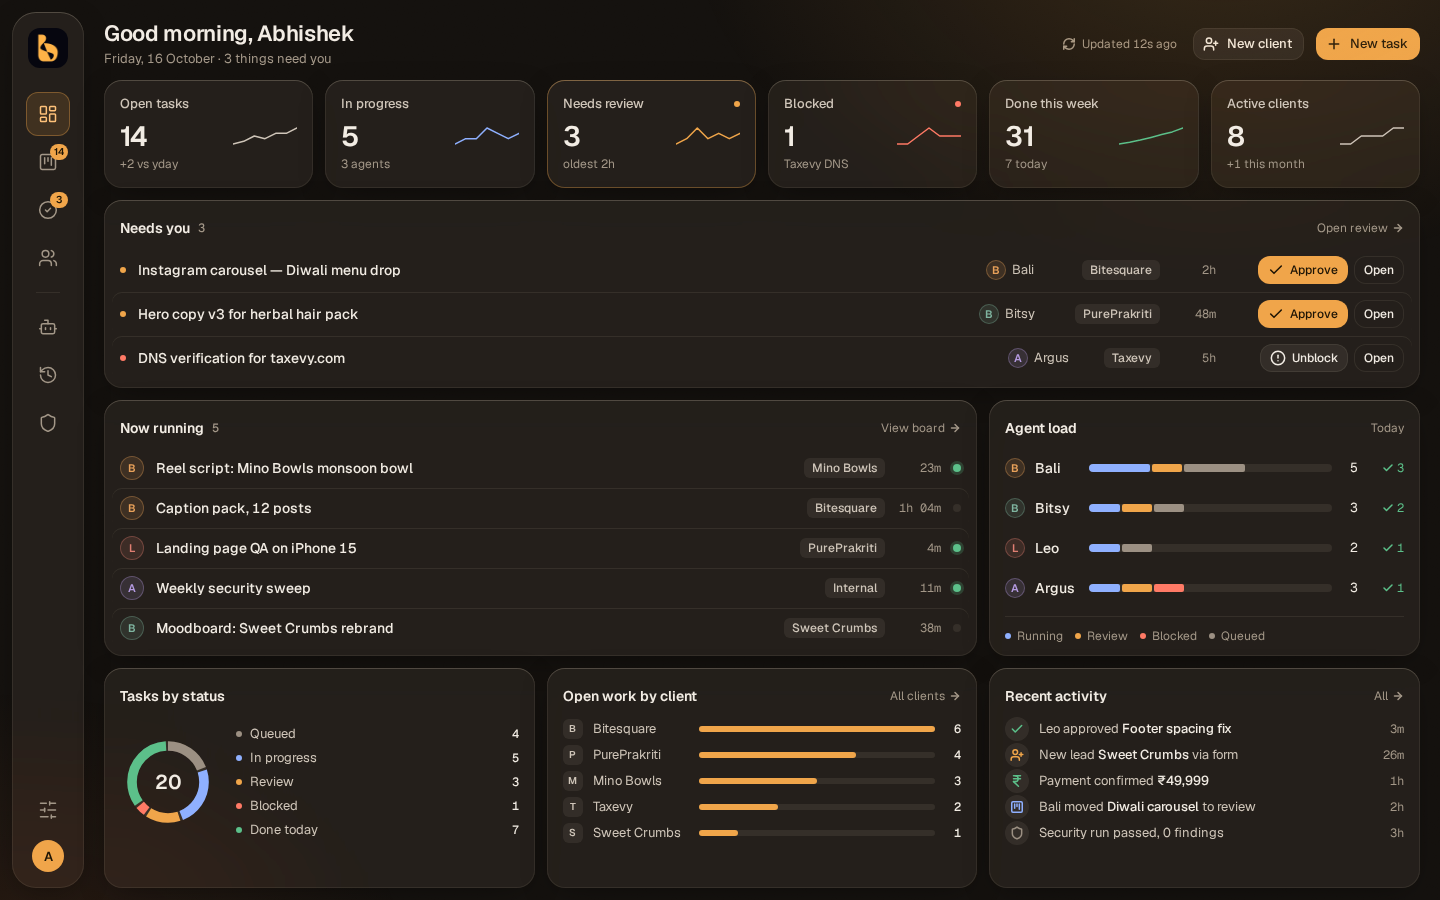This screenshot has height=900, width=1440.
Task: Click the Mino Bowls tag in Reel script row
Action: click(x=845, y=468)
